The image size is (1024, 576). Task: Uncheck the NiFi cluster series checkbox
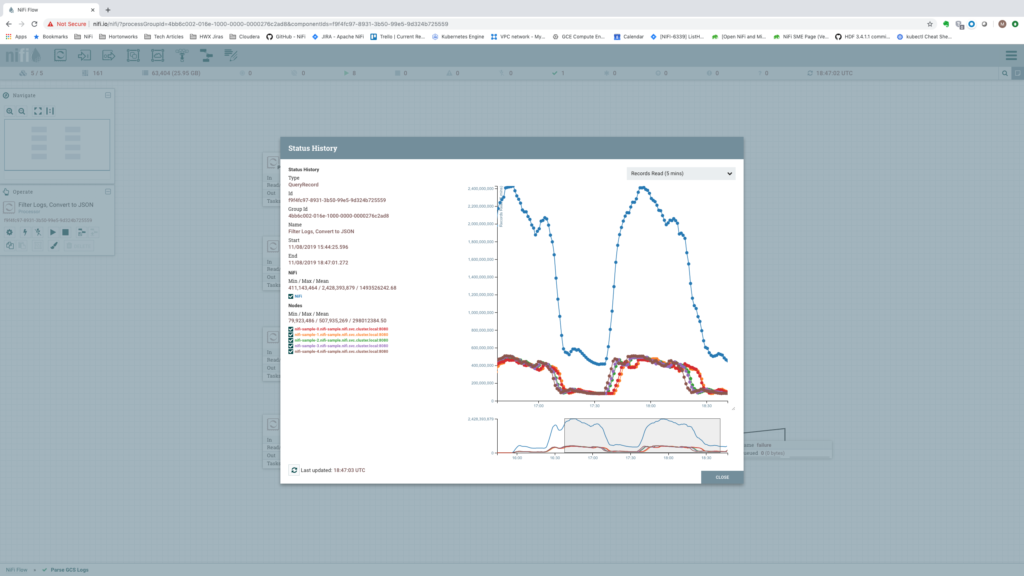(291, 296)
